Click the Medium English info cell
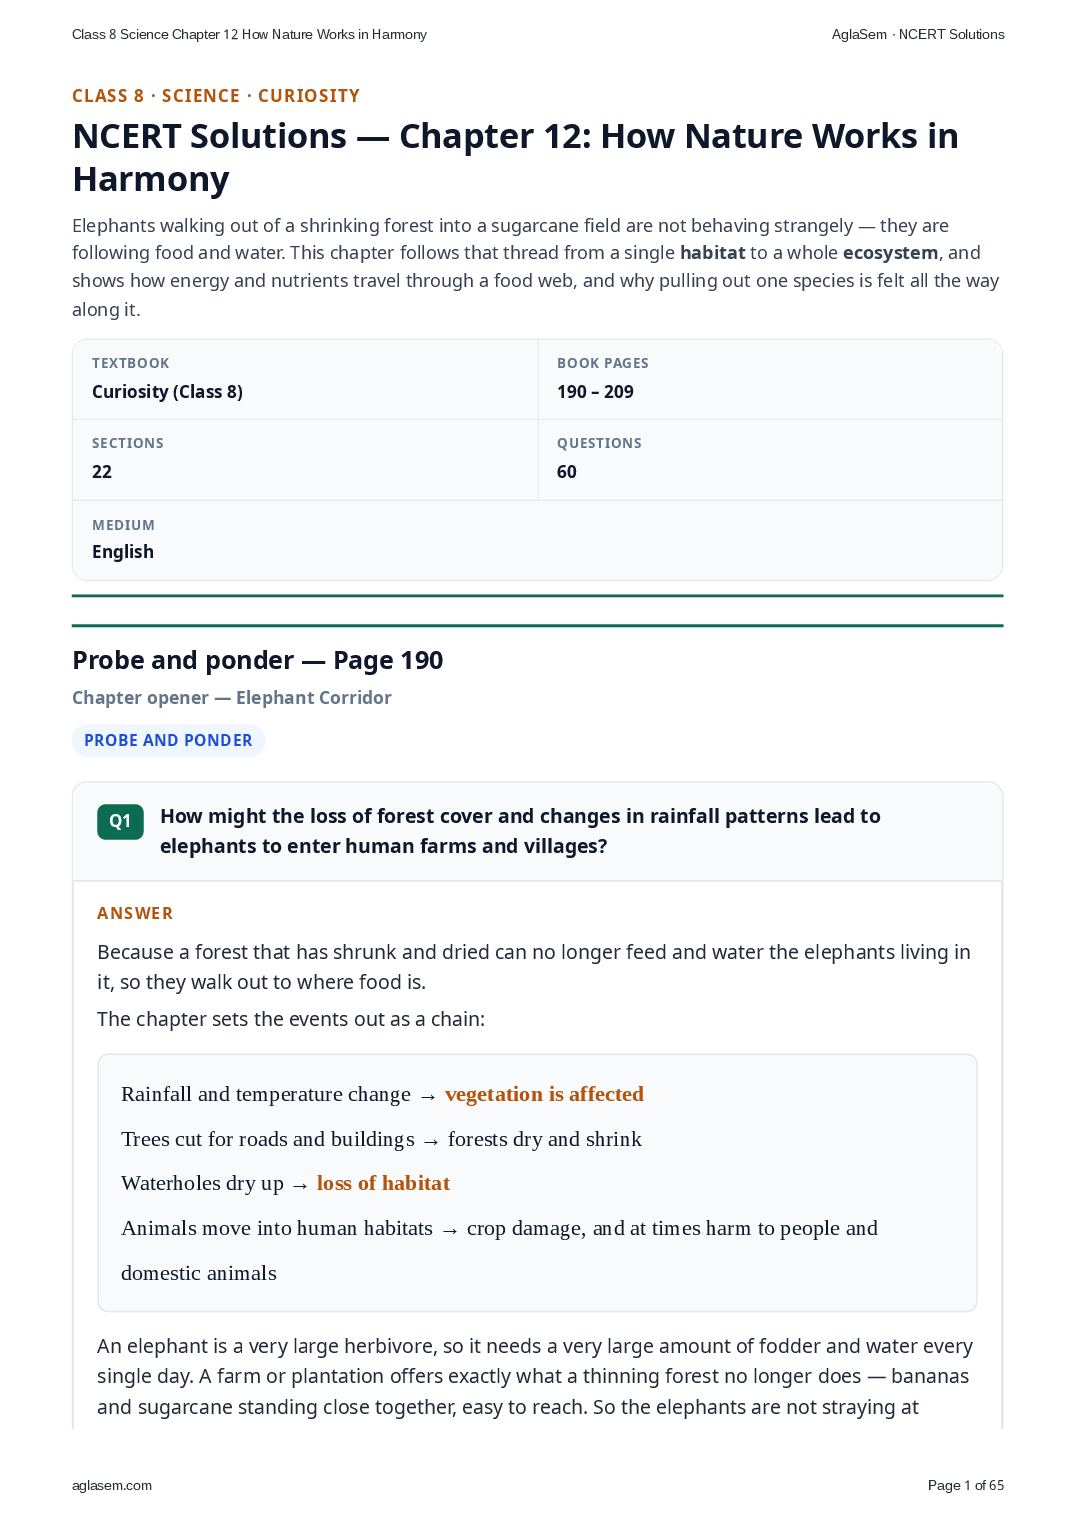 pos(537,540)
